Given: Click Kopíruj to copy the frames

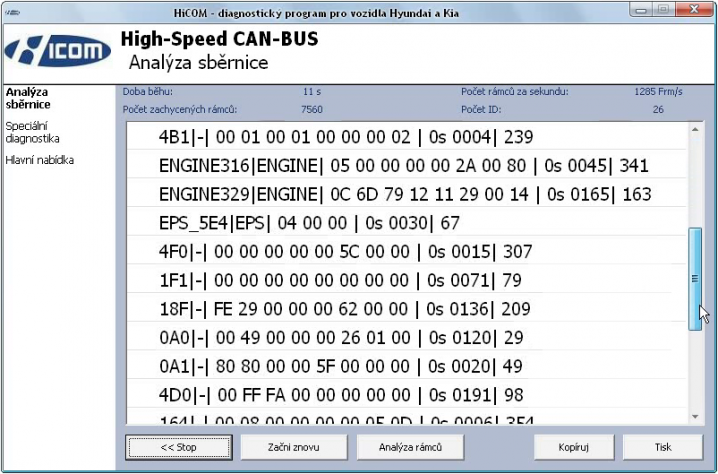Looking at the screenshot, I should (x=572, y=447).
